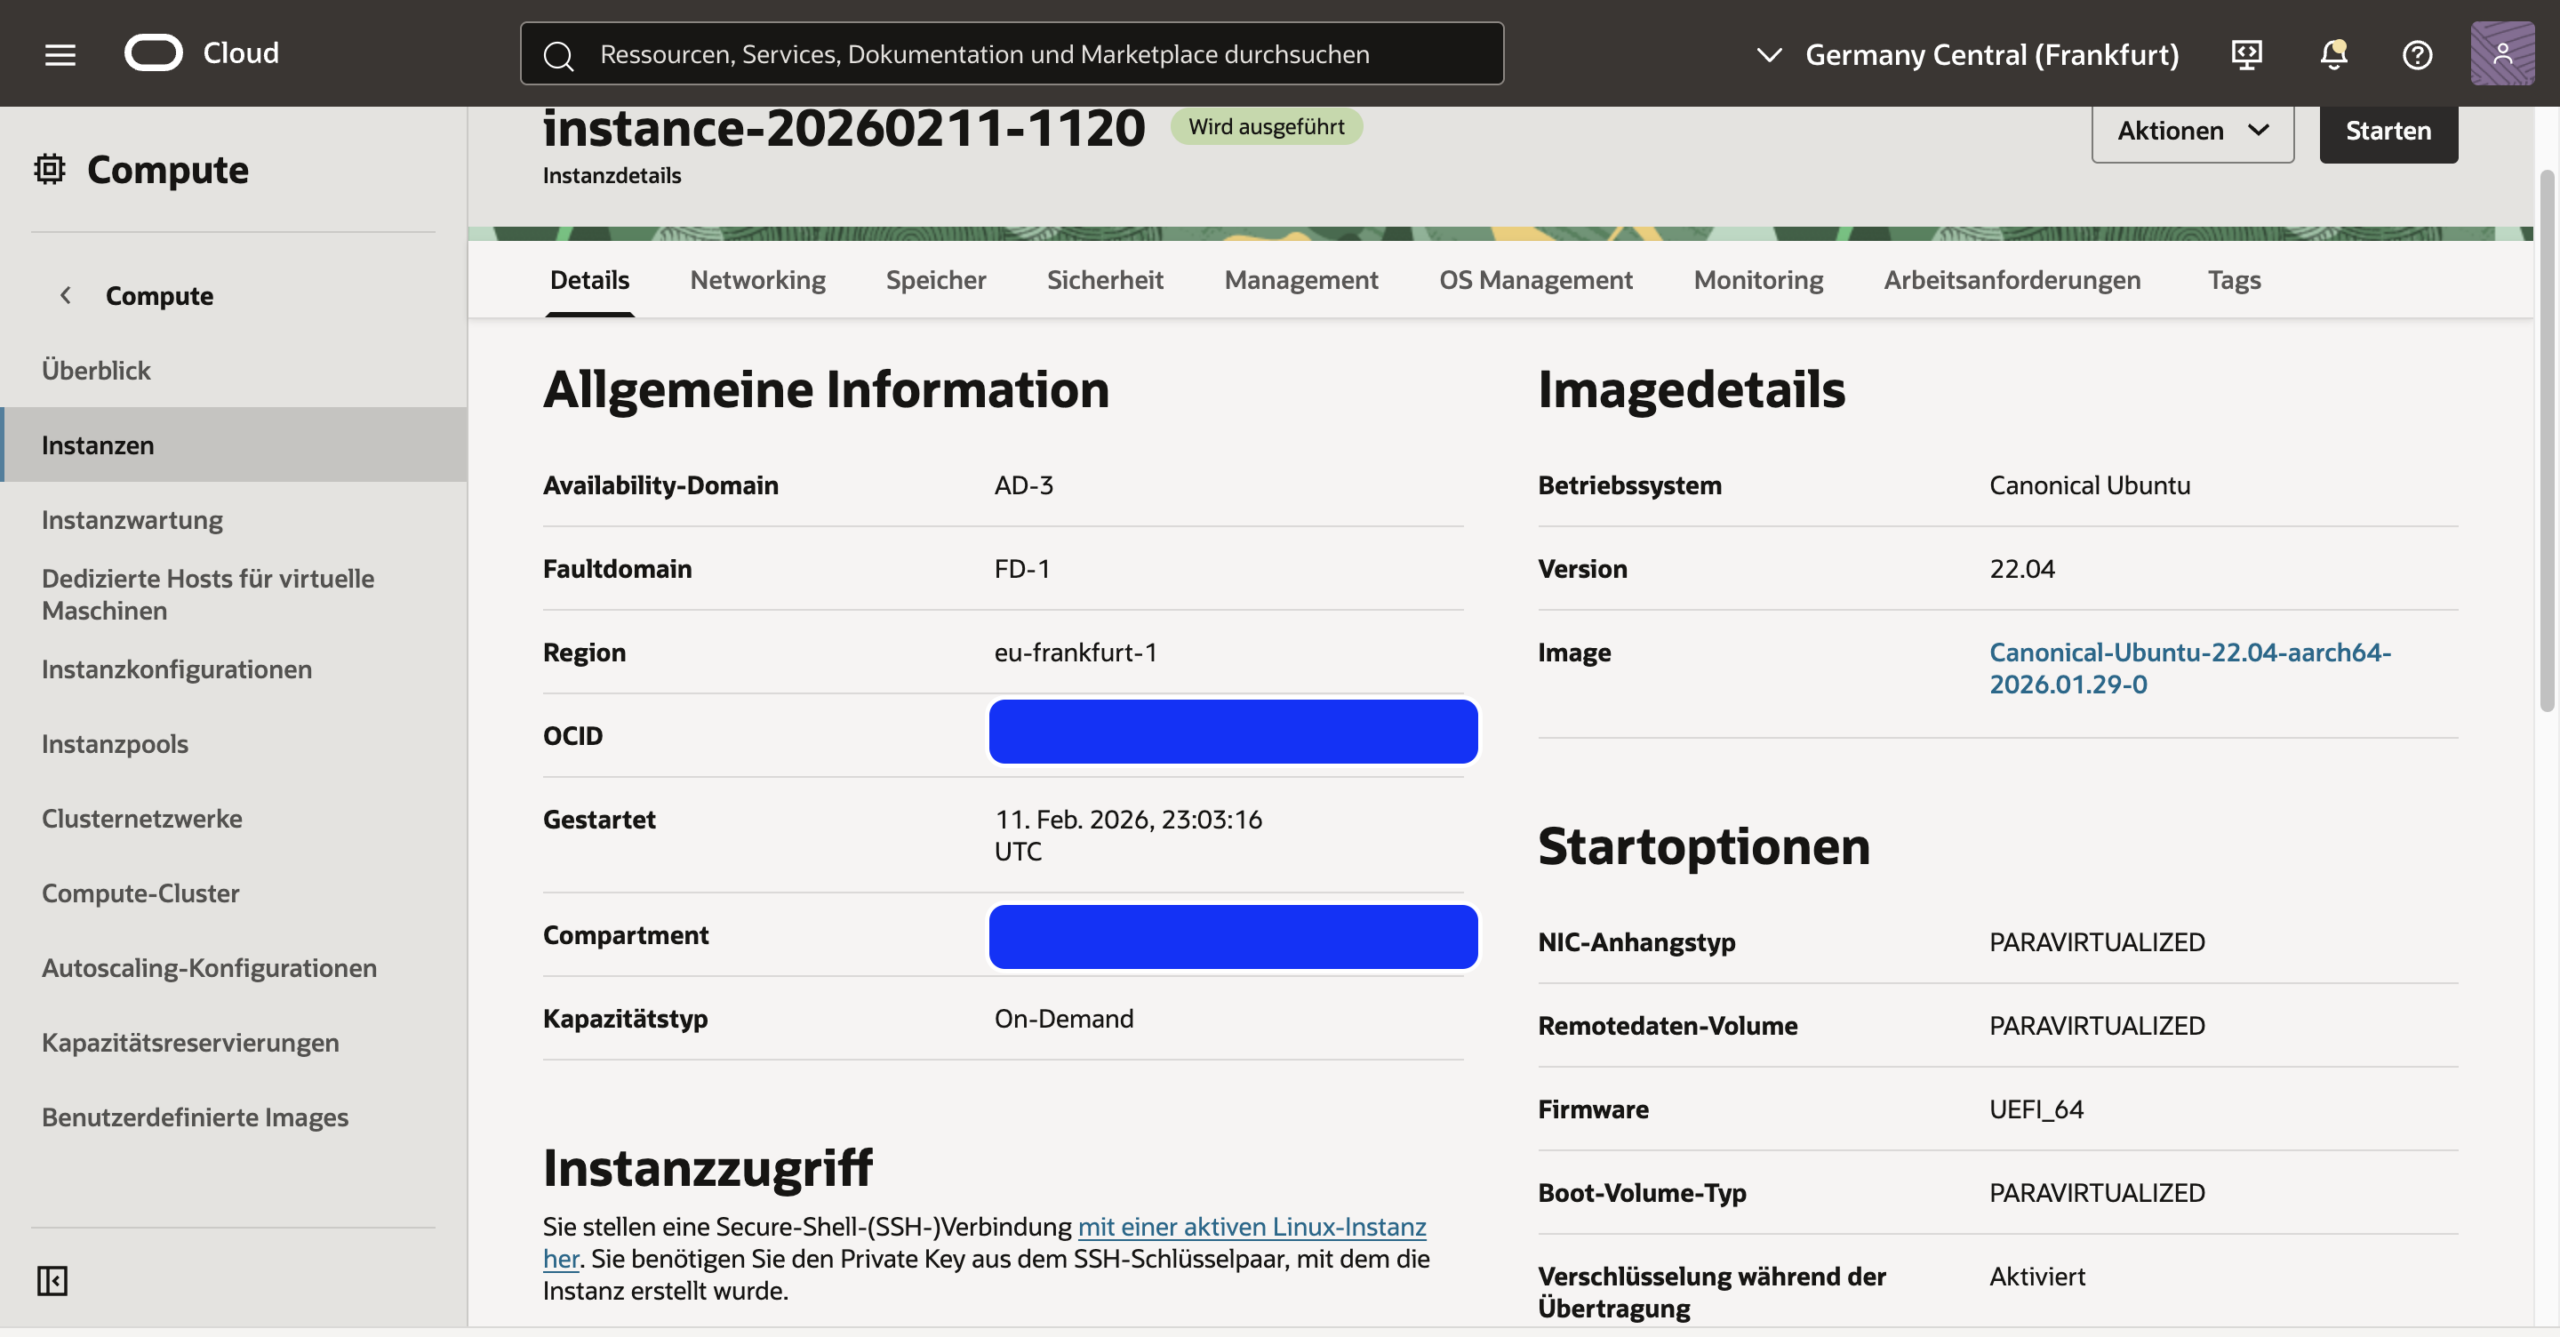Collapse the sidebar using bottom panel icon

[x=52, y=1281]
